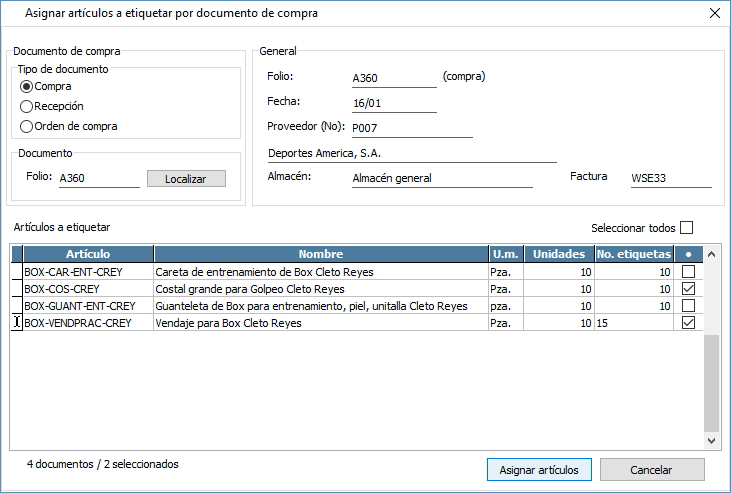This screenshot has height=493, width=731.
Task: Select Orden de compra option
Action: click(27, 126)
